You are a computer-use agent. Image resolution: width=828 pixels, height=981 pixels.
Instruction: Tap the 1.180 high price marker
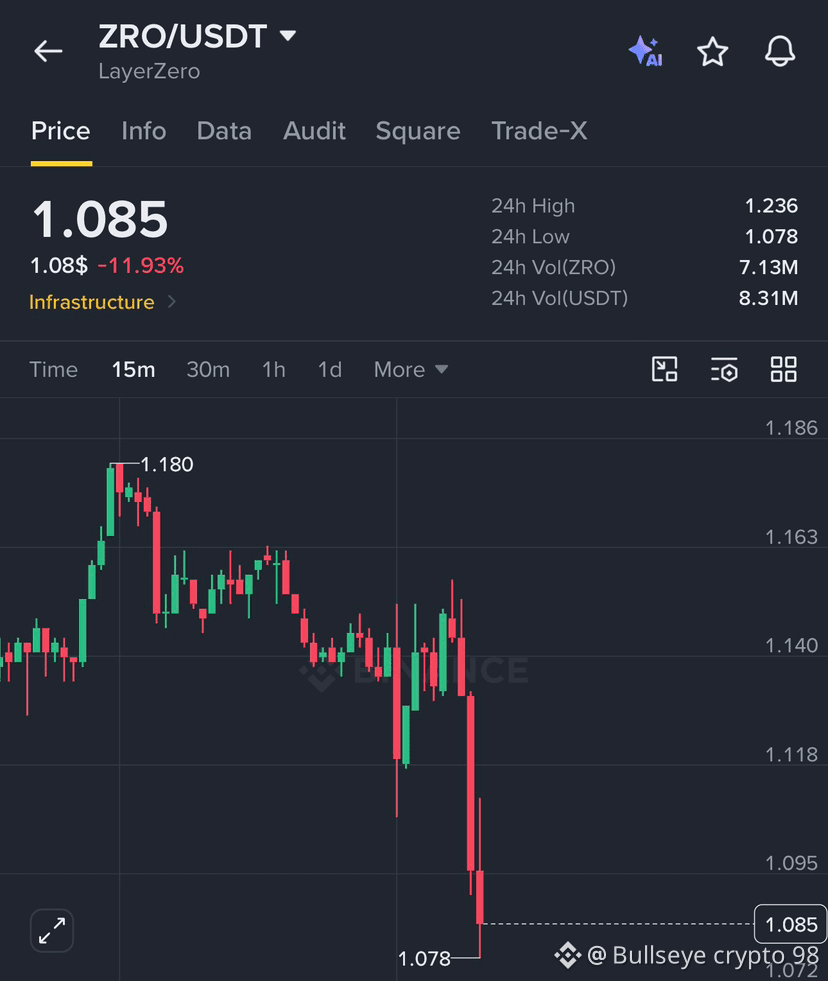(166, 464)
